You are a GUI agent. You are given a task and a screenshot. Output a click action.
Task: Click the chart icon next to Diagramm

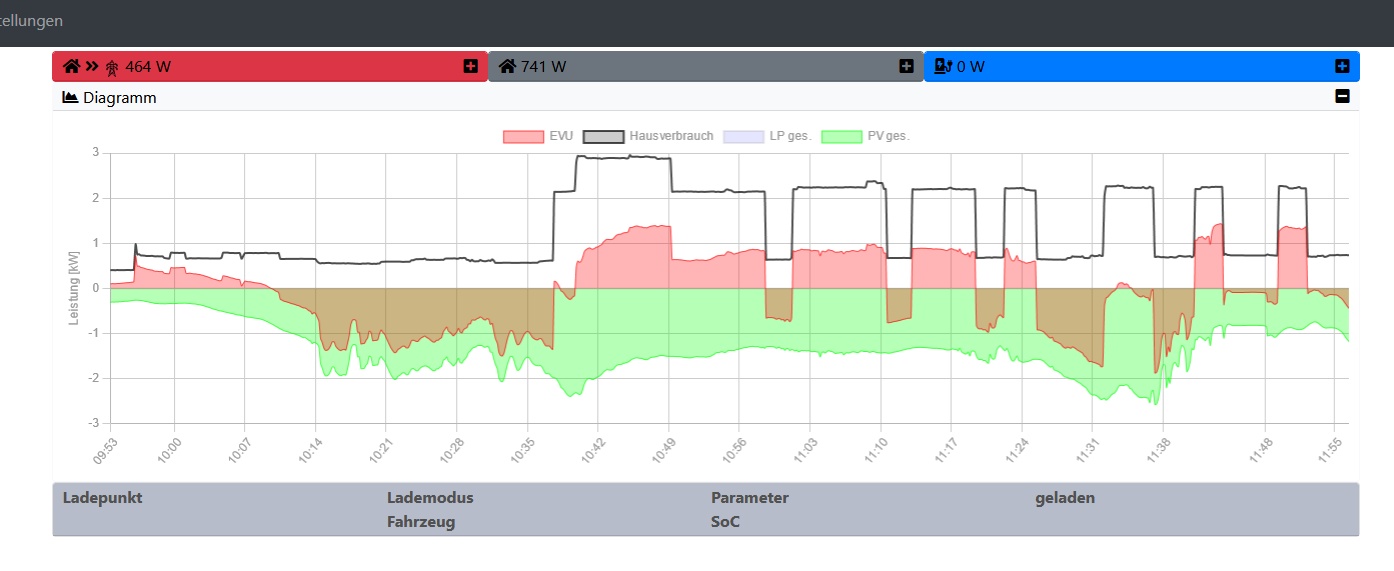70,98
